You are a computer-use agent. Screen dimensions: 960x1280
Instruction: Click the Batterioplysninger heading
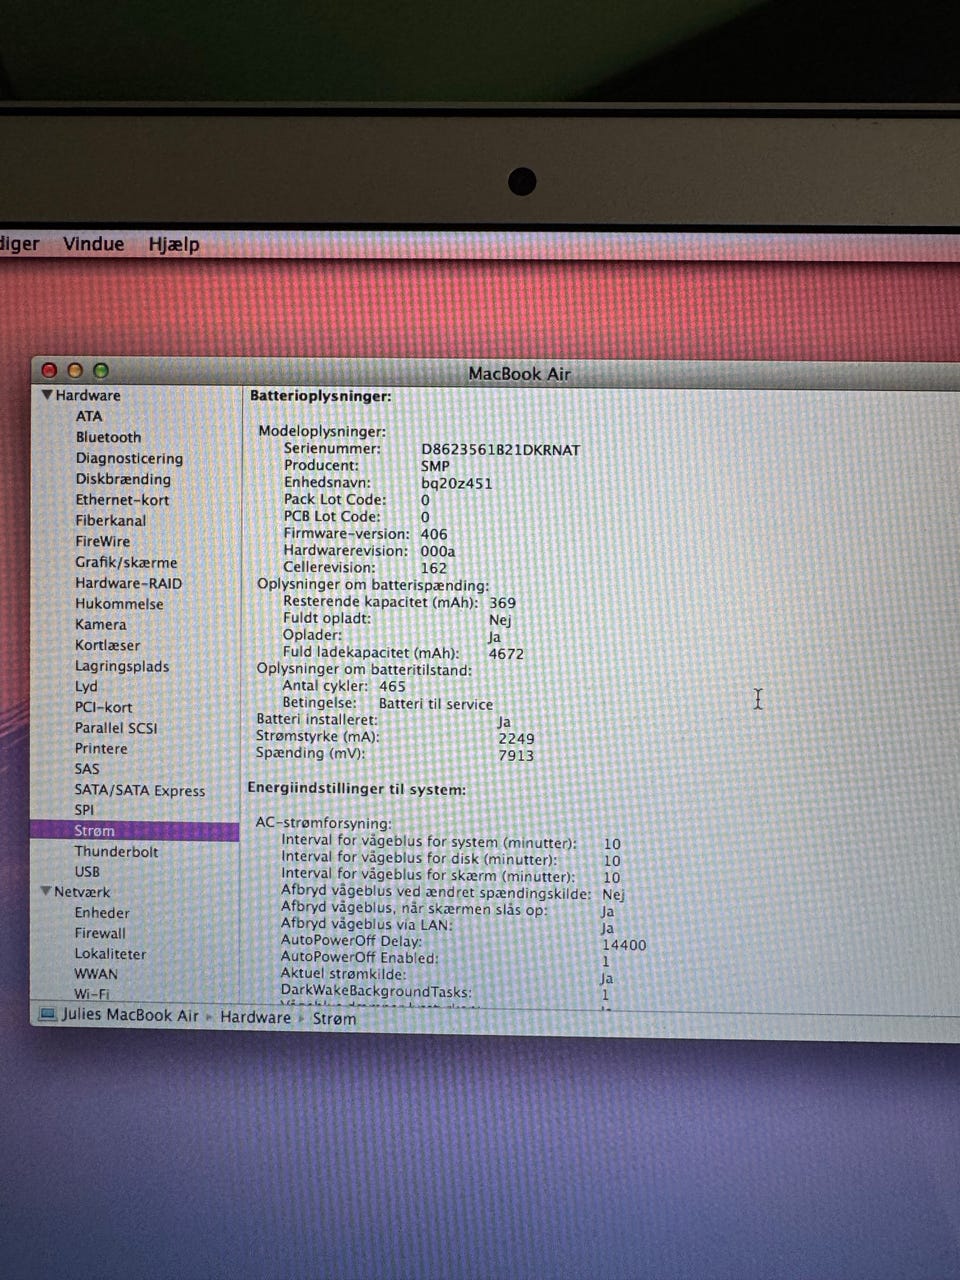point(321,396)
